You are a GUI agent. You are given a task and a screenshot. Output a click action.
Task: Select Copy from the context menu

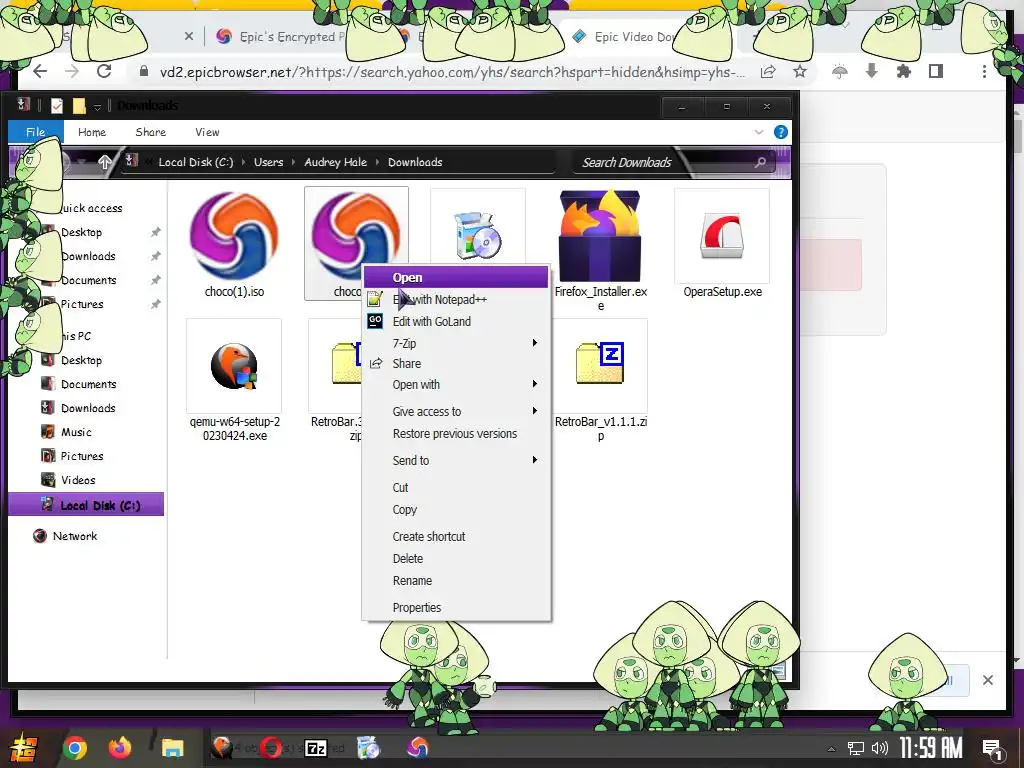tap(456, 509)
